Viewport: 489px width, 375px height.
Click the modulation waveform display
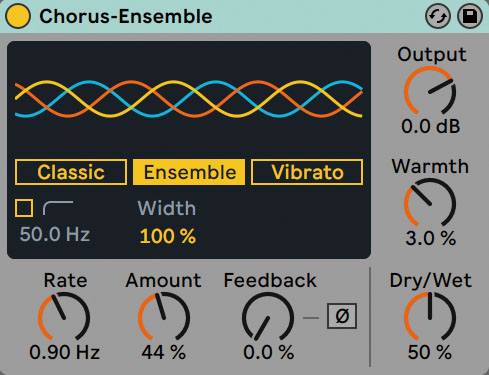[189, 99]
